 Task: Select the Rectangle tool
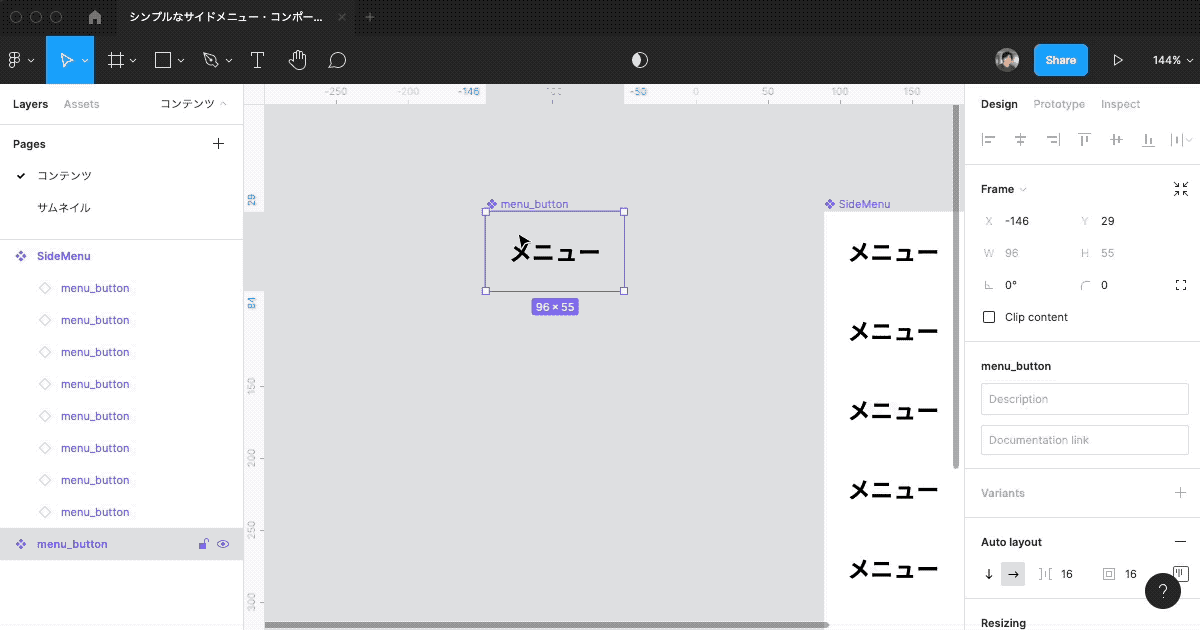161,59
